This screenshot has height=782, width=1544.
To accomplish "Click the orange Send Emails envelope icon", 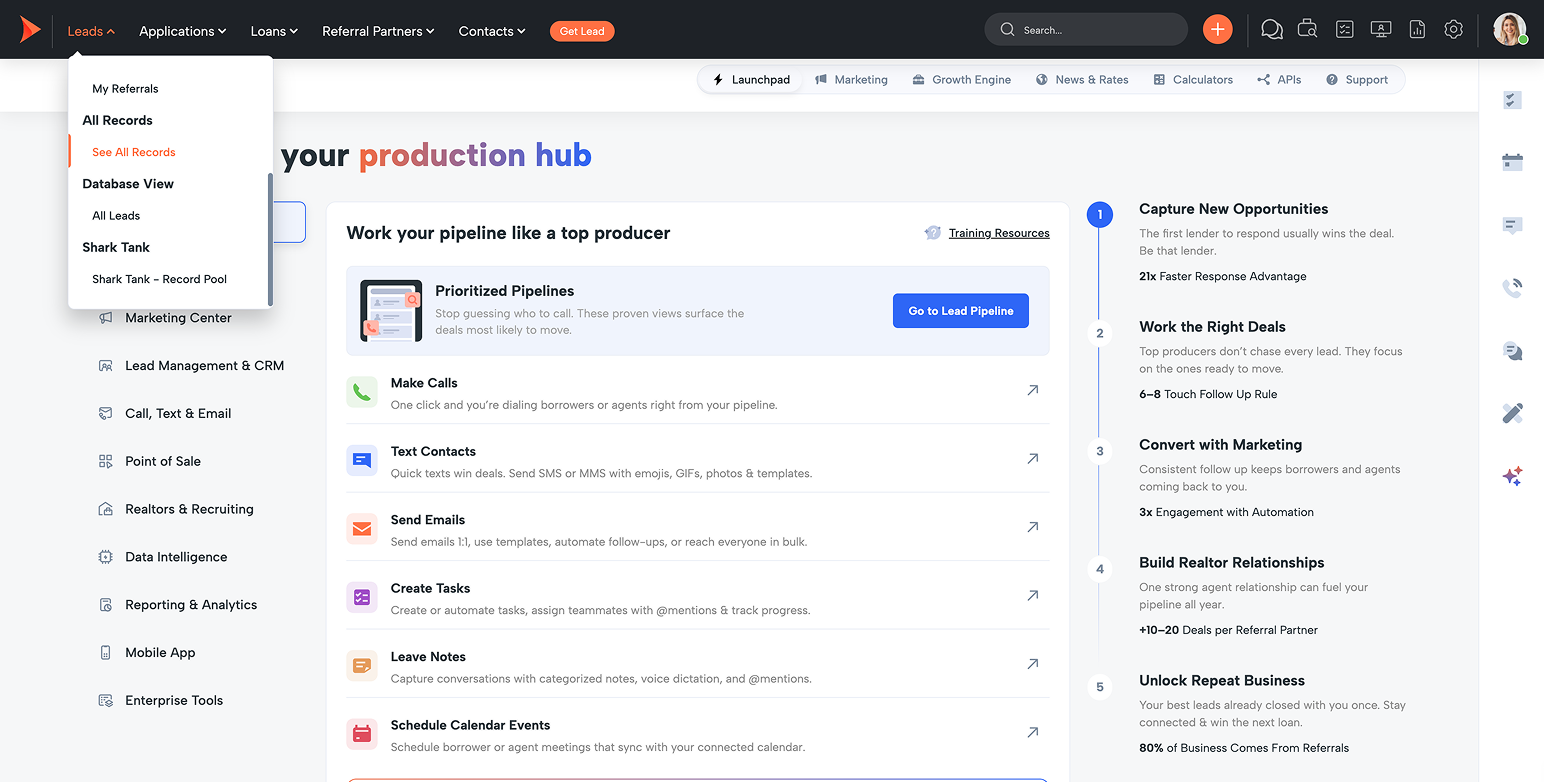I will [362, 529].
